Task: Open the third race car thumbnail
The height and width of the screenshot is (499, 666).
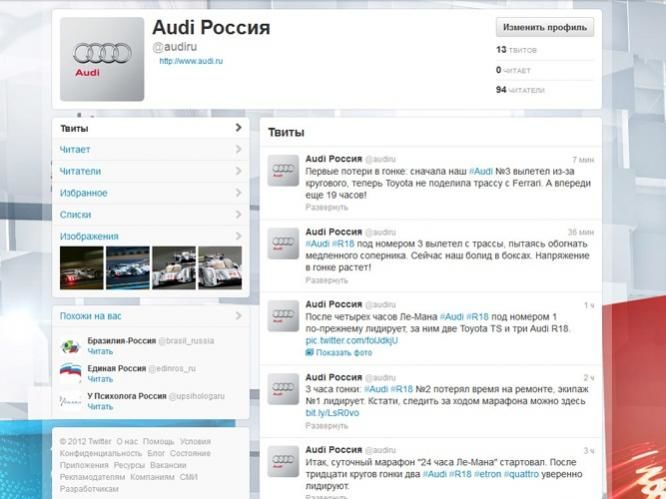Action: pos(174,268)
